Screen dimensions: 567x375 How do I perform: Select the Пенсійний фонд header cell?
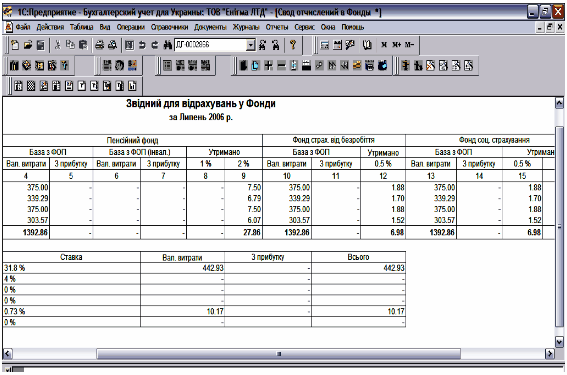point(132,140)
